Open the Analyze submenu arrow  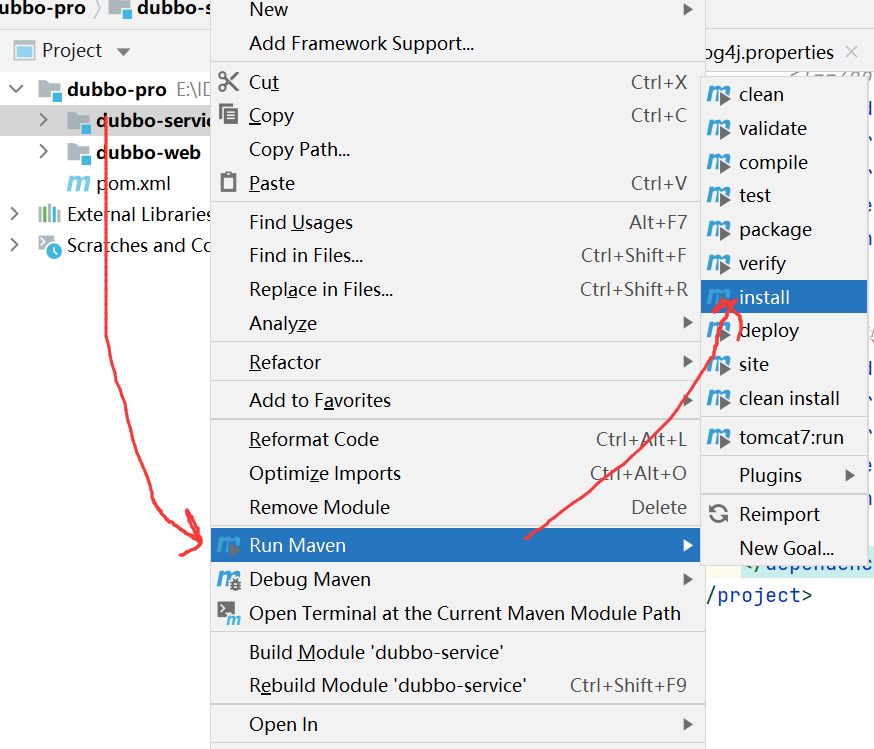pyautogui.click(x=688, y=322)
